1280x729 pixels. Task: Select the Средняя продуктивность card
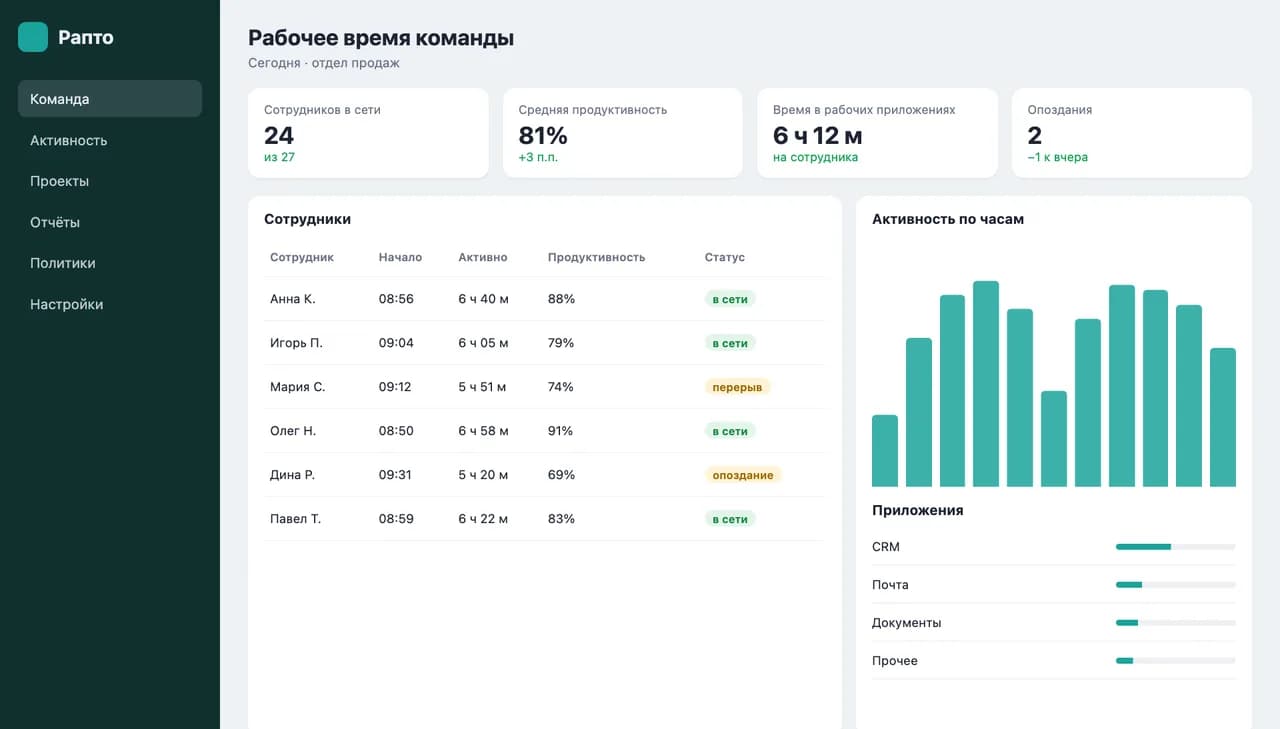pyautogui.click(x=623, y=133)
